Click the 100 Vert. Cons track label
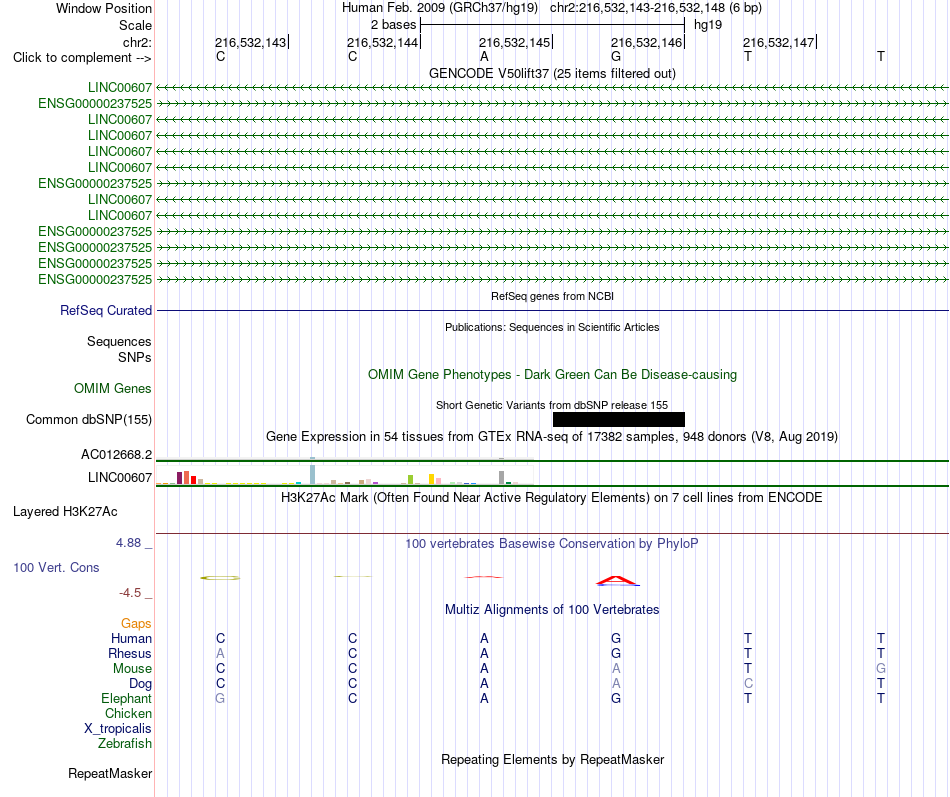Viewport: 950px width, 797px height. pyautogui.click(x=56, y=567)
